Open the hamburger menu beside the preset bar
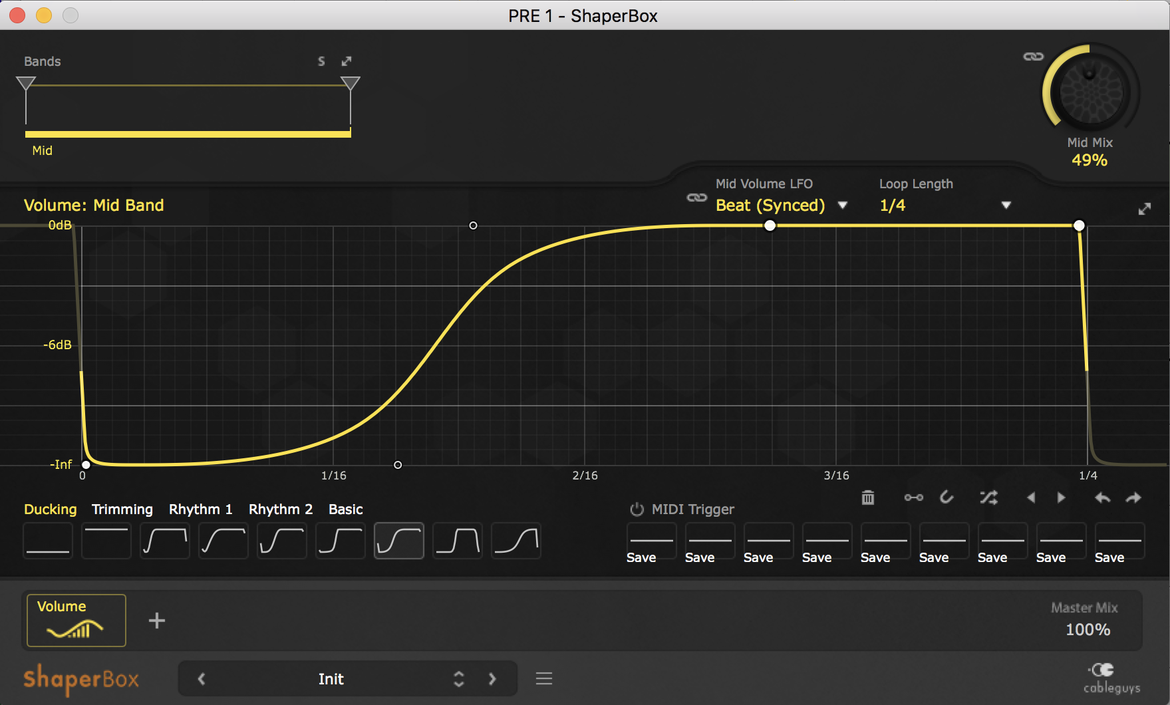The image size is (1170, 705). click(544, 679)
